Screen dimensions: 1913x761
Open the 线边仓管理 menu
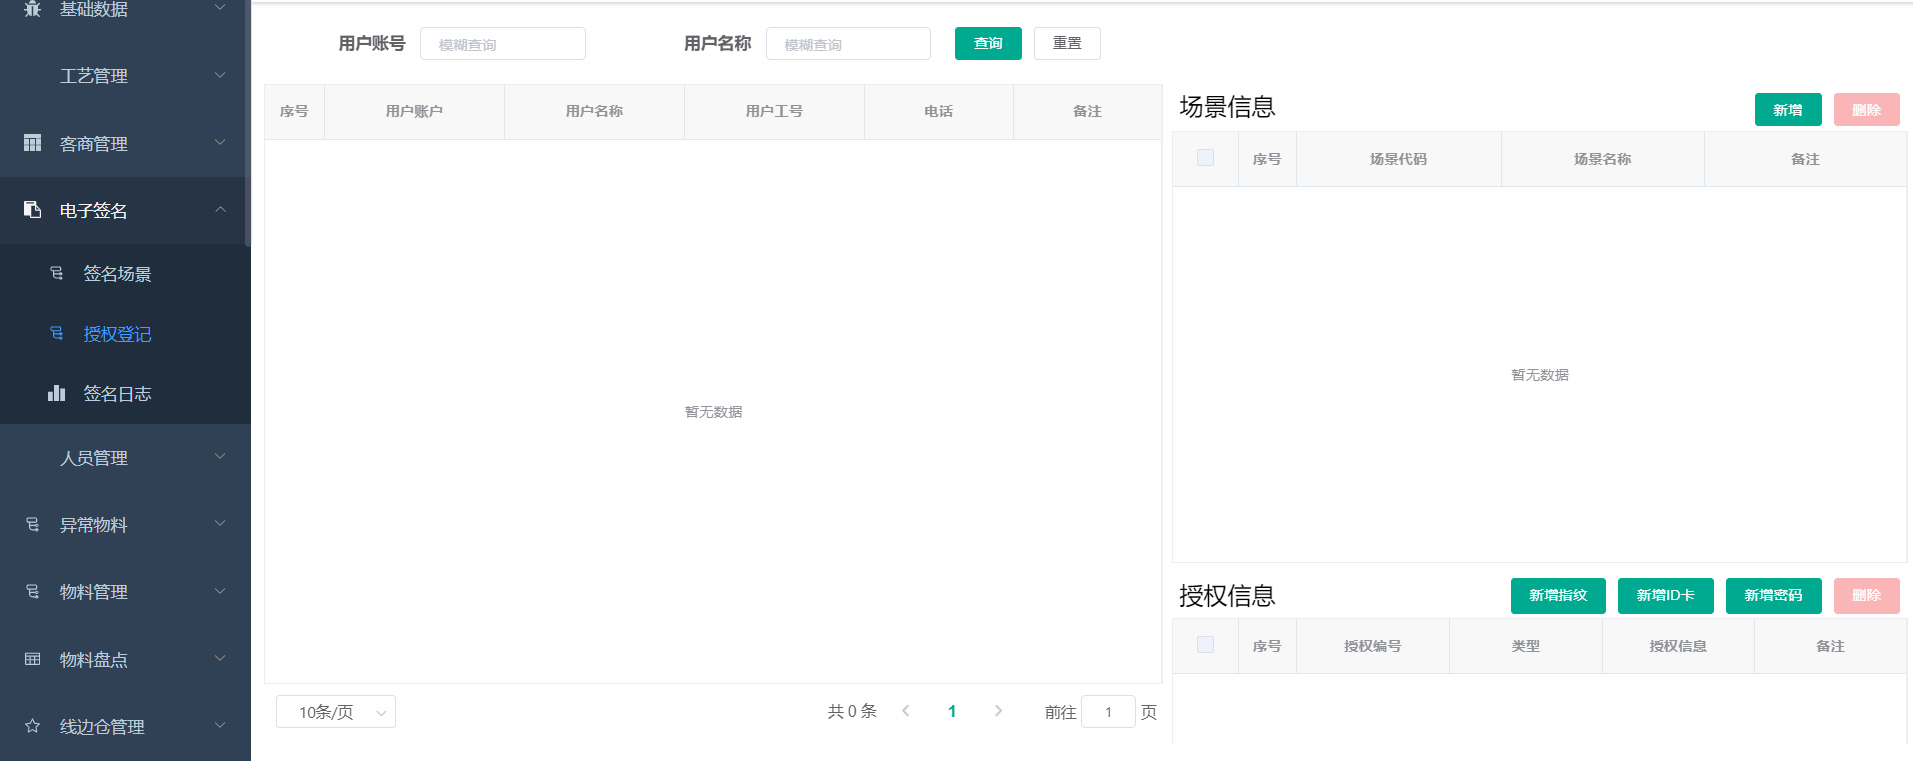[125, 726]
